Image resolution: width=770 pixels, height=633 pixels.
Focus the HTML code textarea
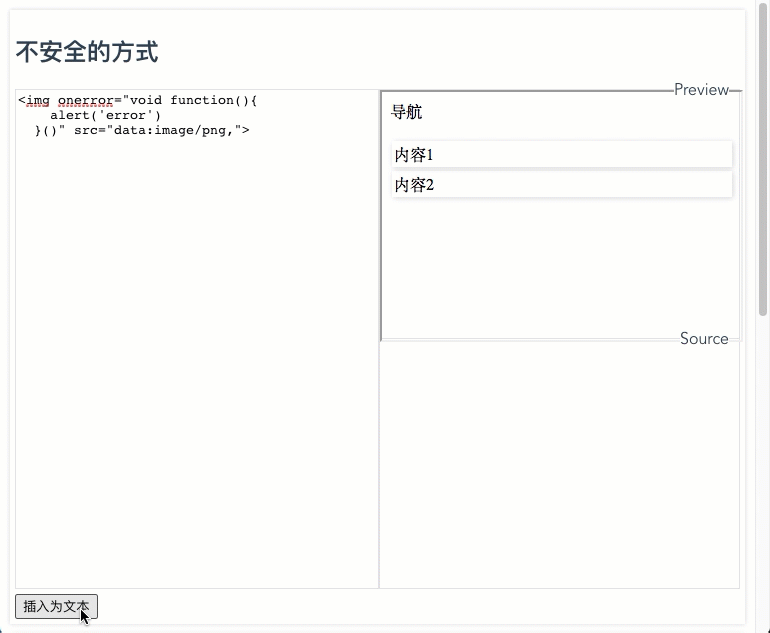tap(197, 339)
